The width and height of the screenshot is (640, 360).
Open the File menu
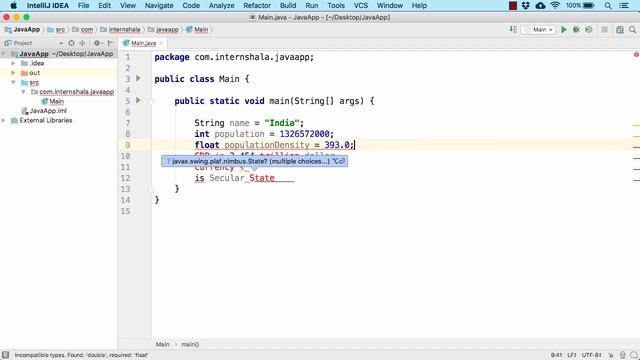83,6
